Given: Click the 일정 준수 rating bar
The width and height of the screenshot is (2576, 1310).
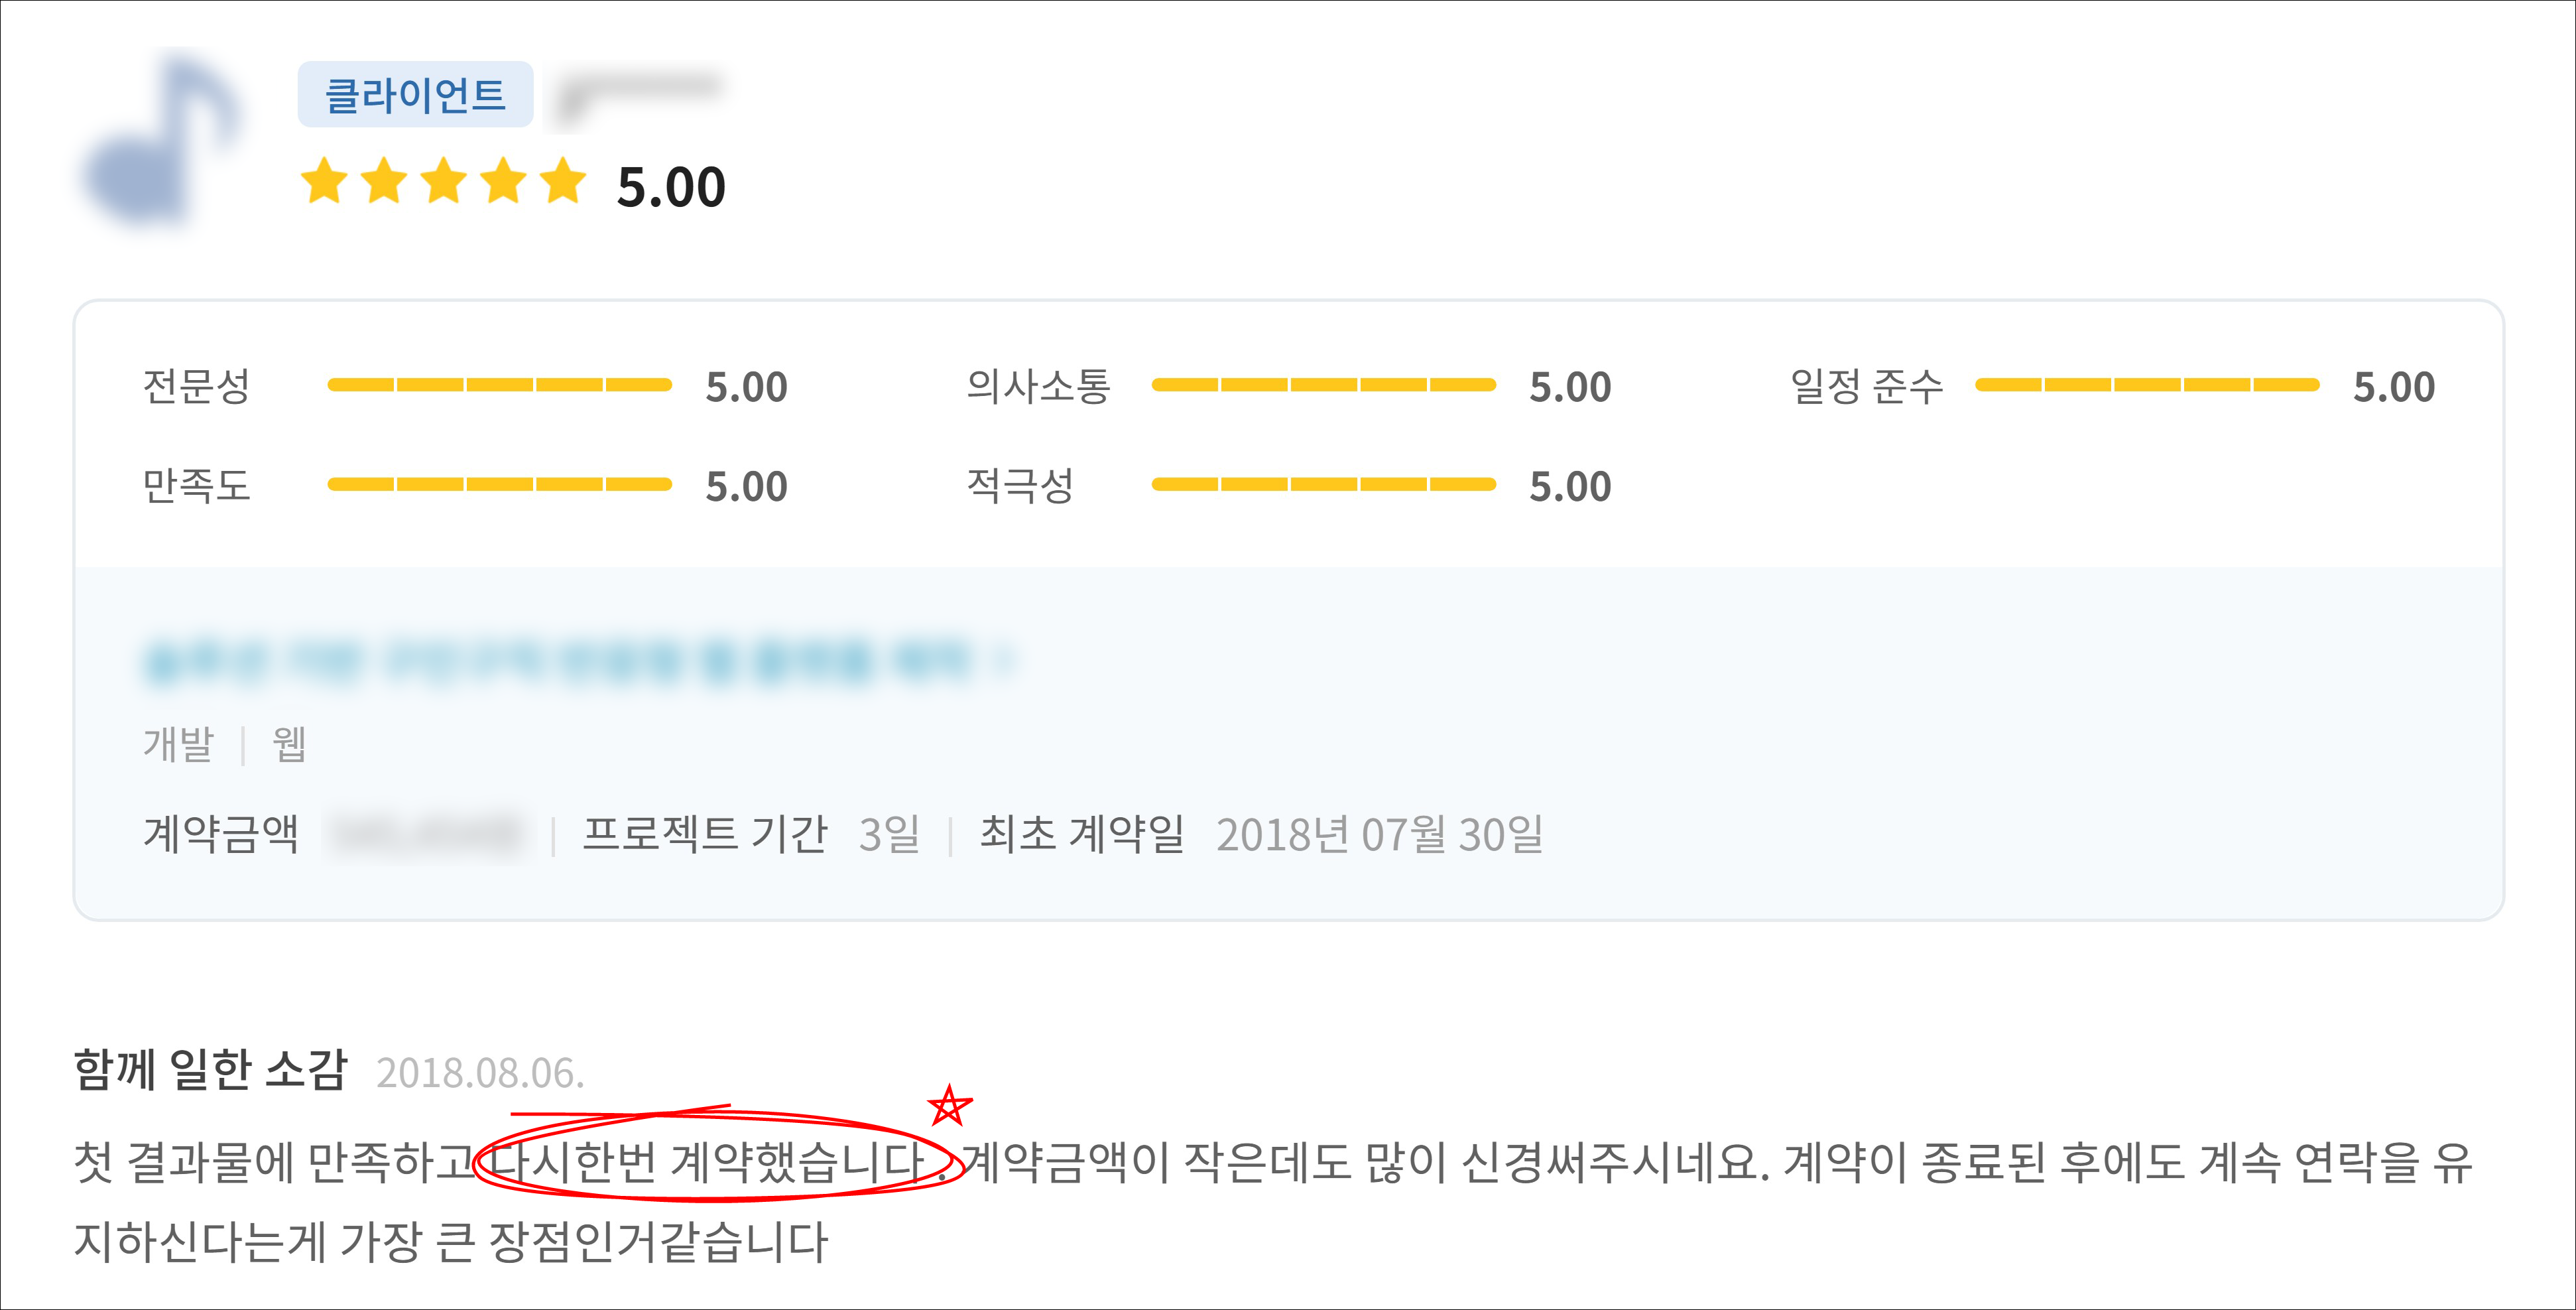Looking at the screenshot, I should (x=2146, y=385).
